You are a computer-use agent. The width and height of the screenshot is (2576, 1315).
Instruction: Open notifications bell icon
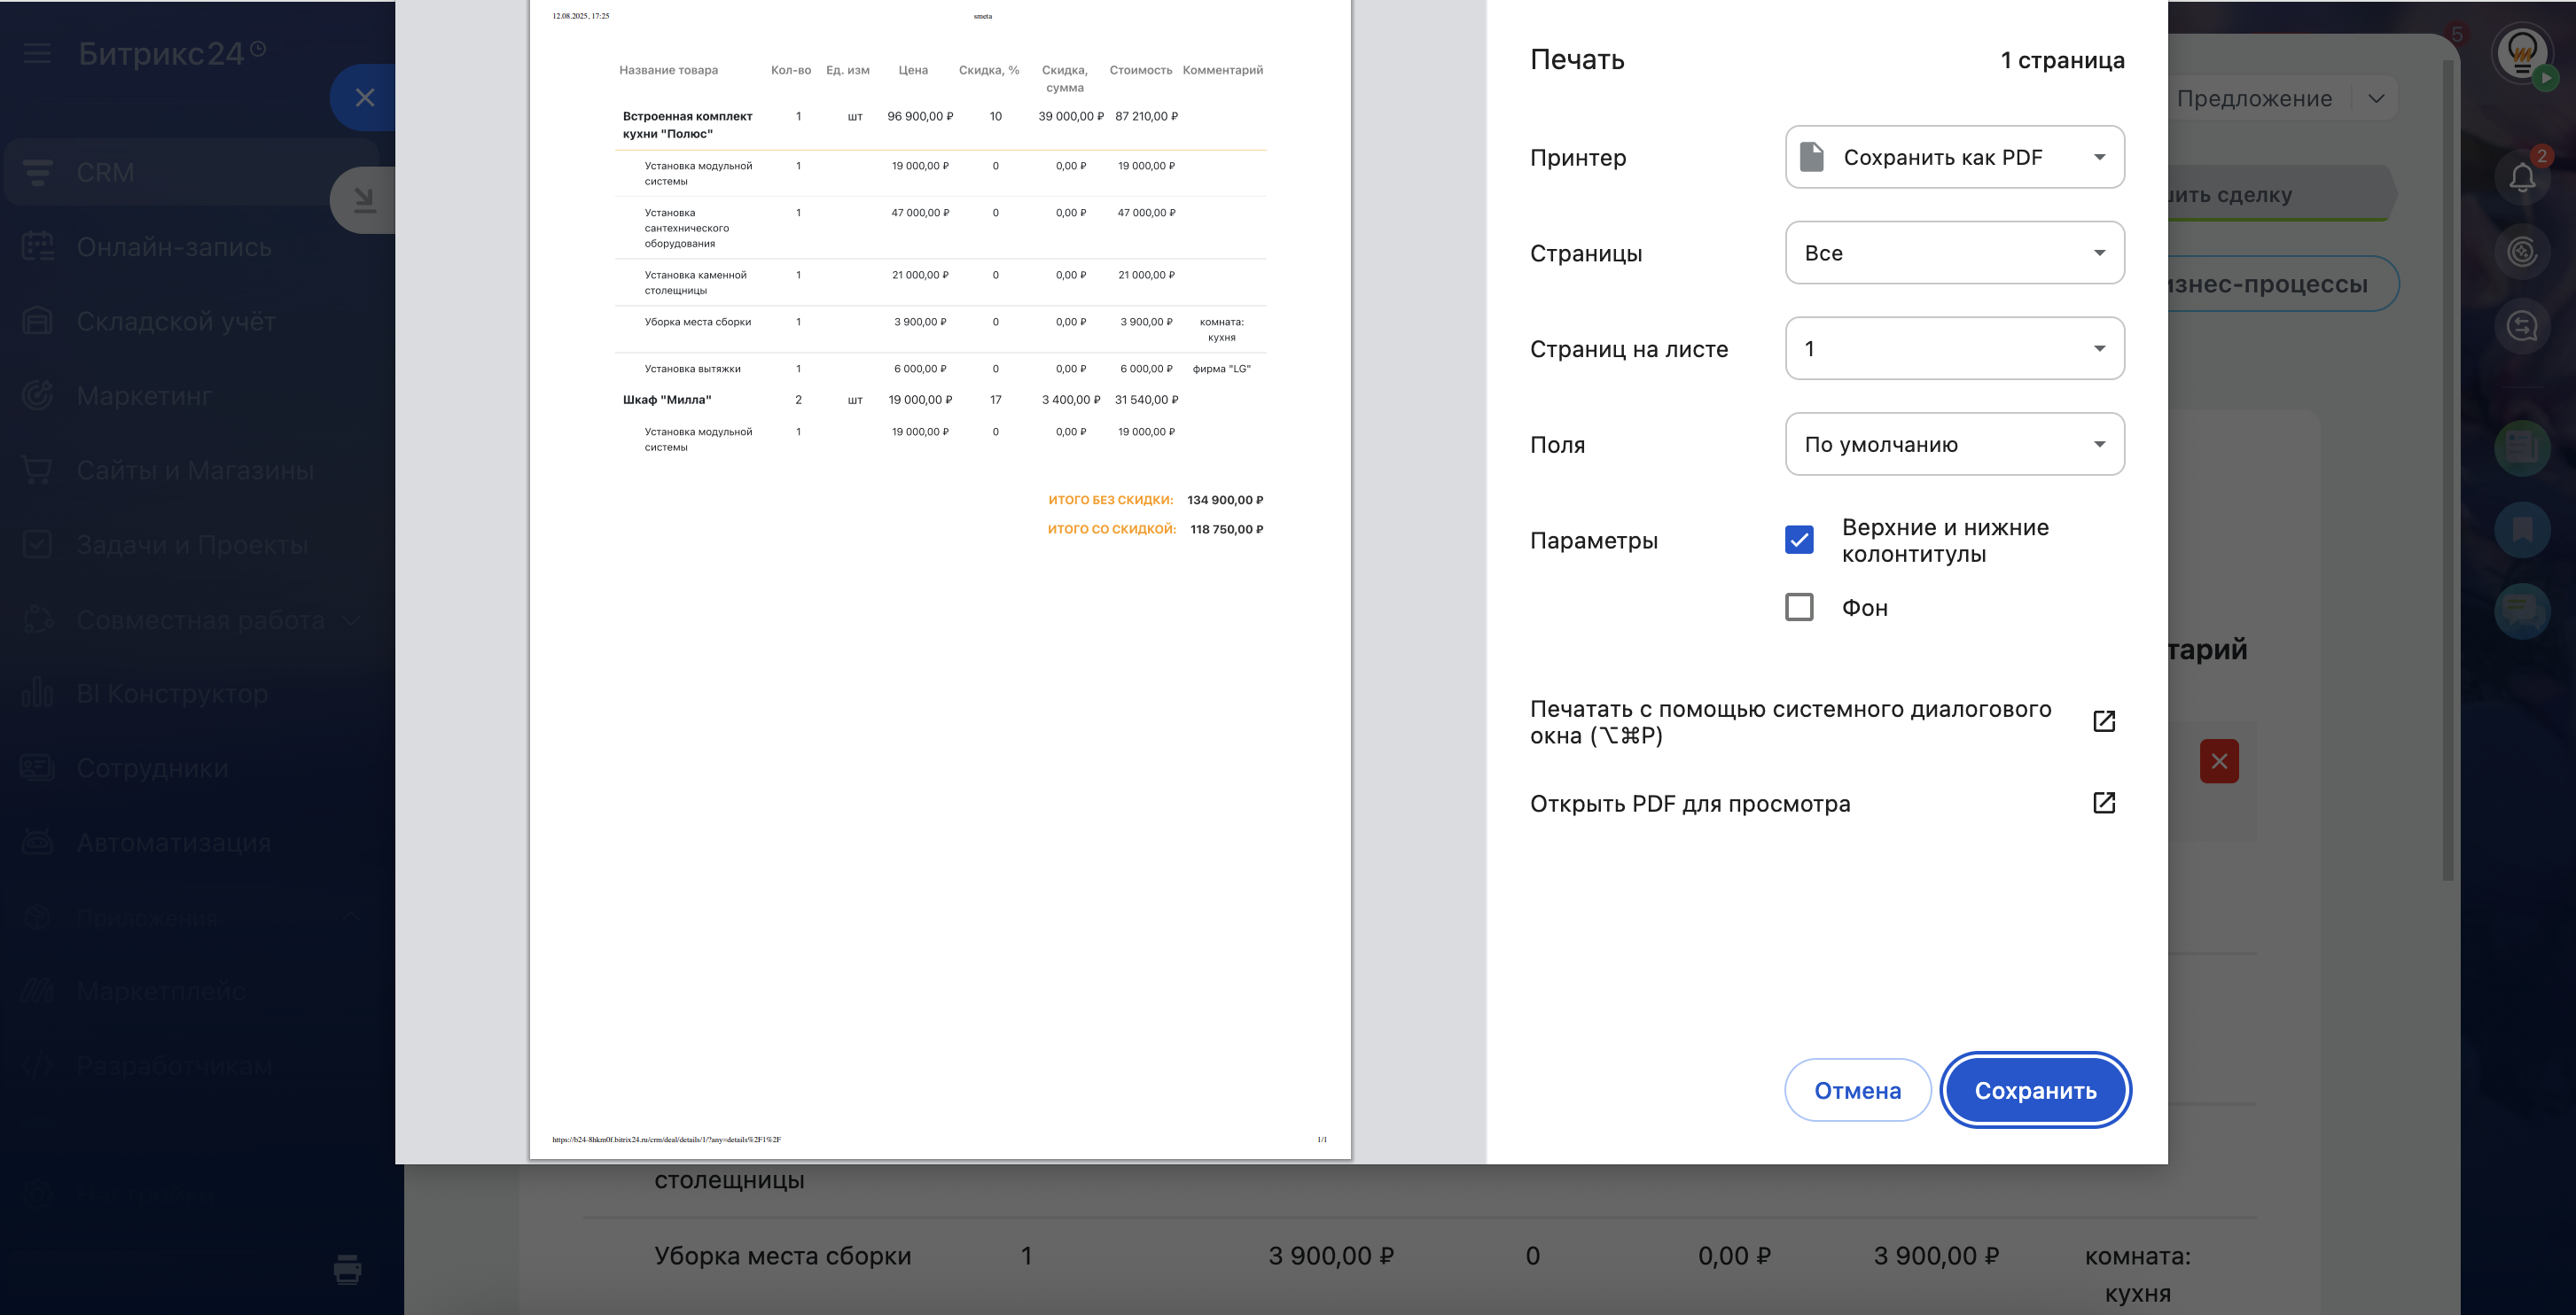(x=2521, y=178)
